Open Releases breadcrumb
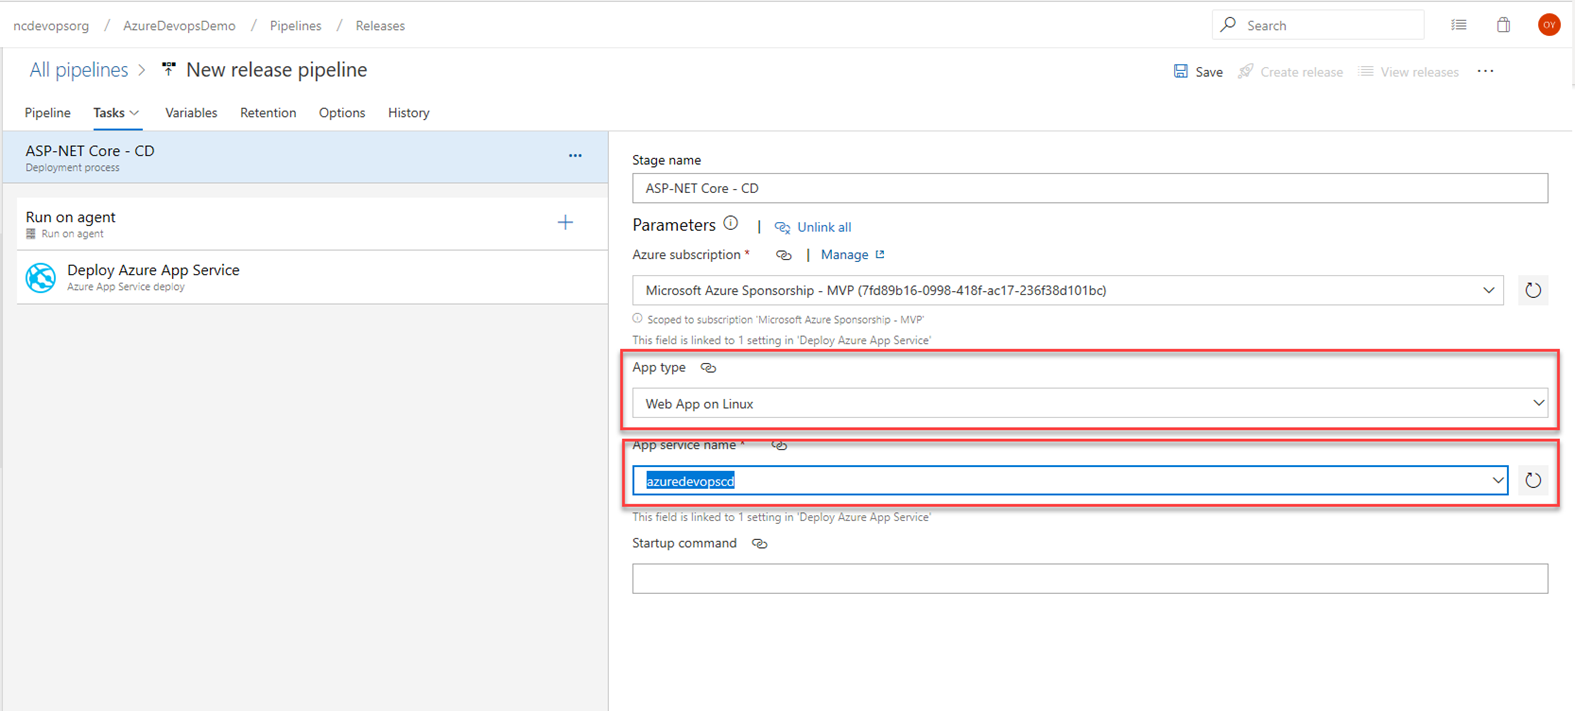1575x711 pixels. click(380, 26)
